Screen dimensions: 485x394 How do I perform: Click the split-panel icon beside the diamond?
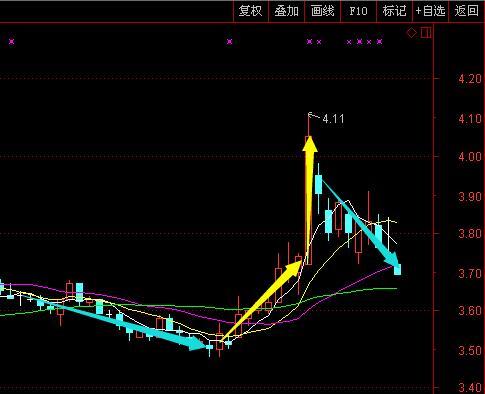coord(426,33)
